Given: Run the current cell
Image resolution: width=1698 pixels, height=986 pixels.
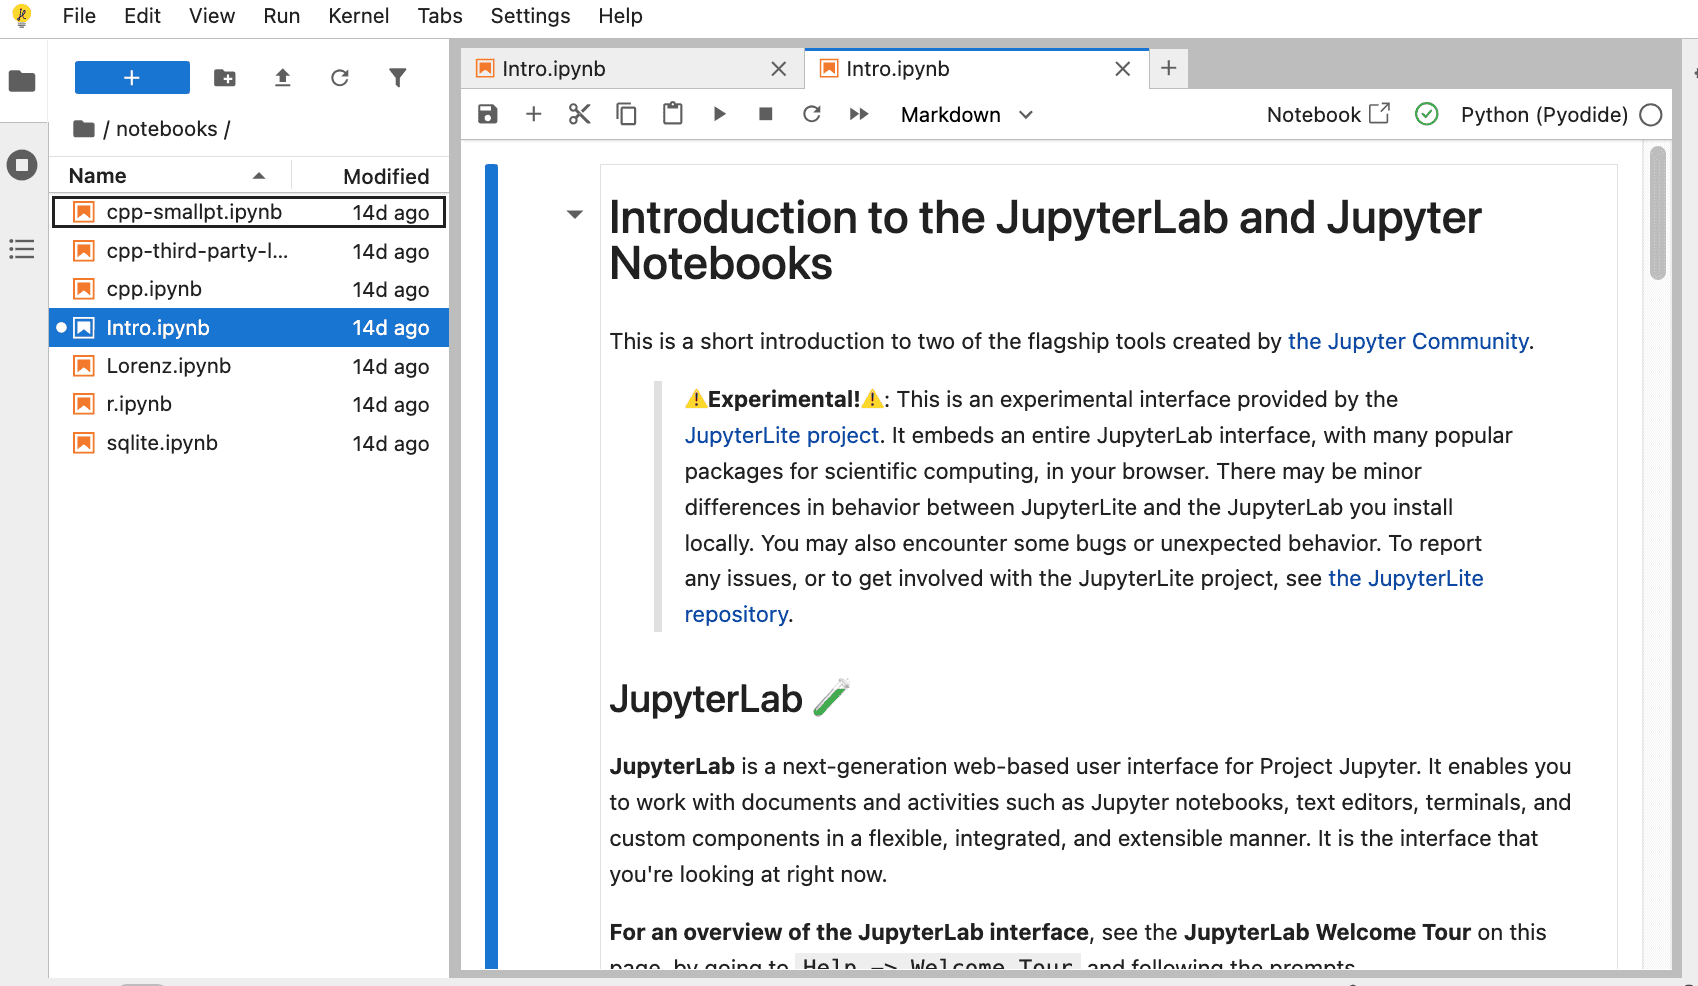Looking at the screenshot, I should 719,114.
